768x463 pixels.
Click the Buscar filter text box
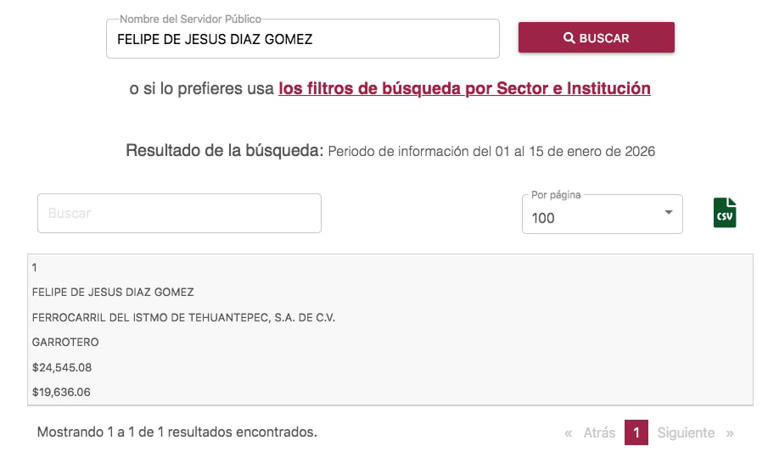pyautogui.click(x=179, y=213)
